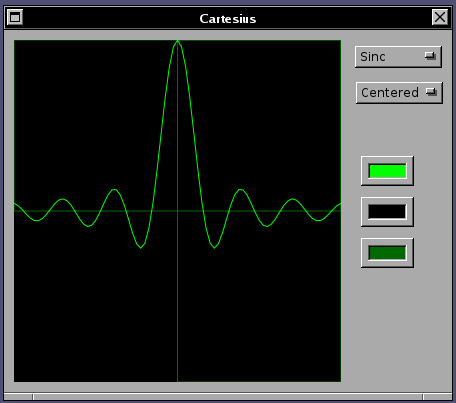Open the window menu icon in title bar
This screenshot has height=403, width=456.
pyautogui.click(x=15, y=17)
